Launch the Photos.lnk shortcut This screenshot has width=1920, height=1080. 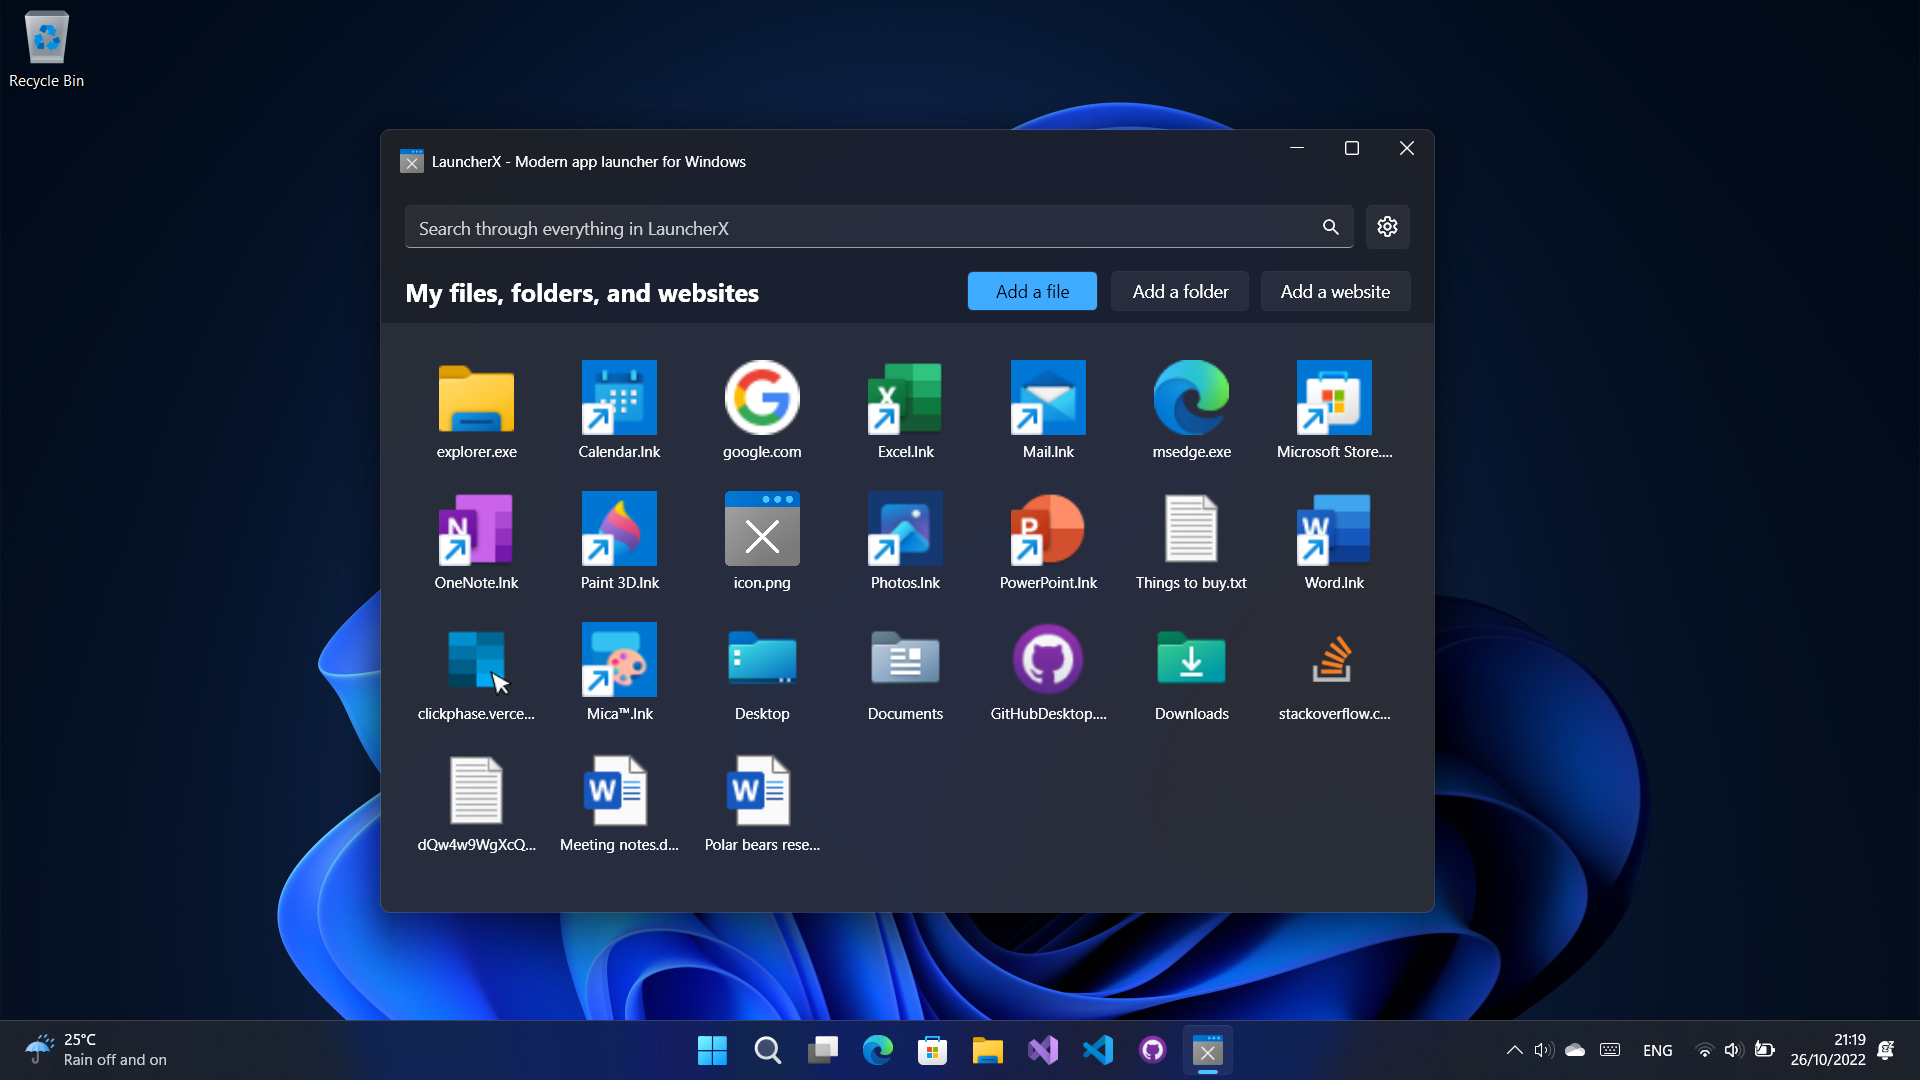coord(905,542)
